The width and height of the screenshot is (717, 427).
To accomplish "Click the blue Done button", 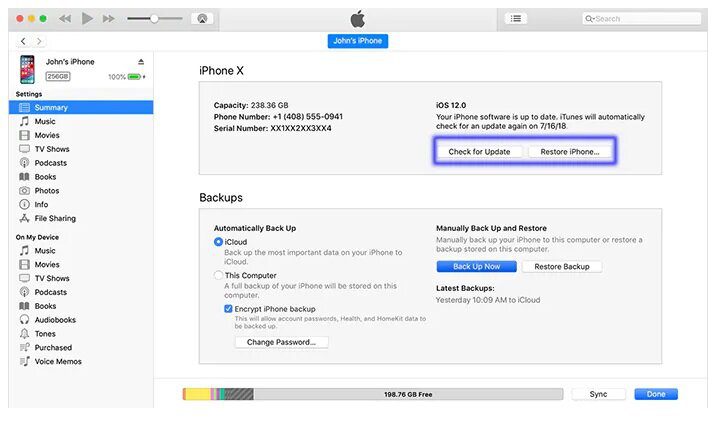I will 656,394.
